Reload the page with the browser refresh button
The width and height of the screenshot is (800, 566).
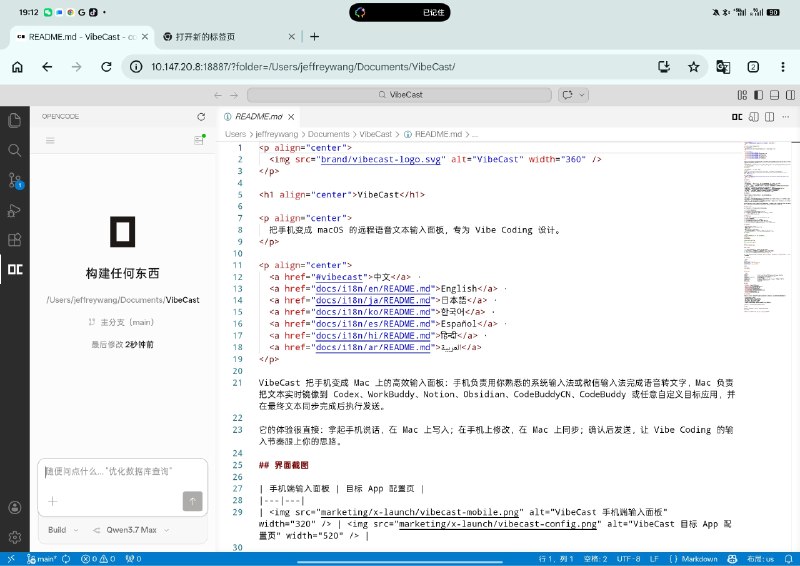click(106, 67)
